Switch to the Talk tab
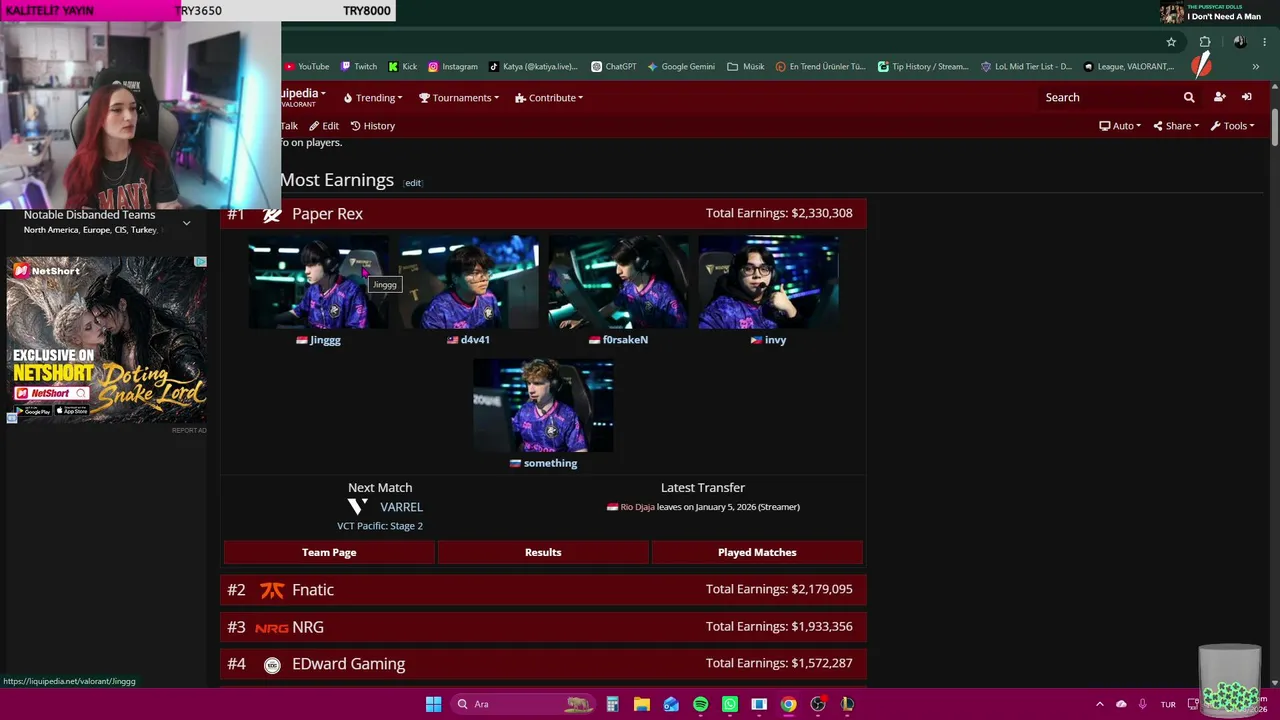Screen dimensions: 1280x720 tap(289, 126)
